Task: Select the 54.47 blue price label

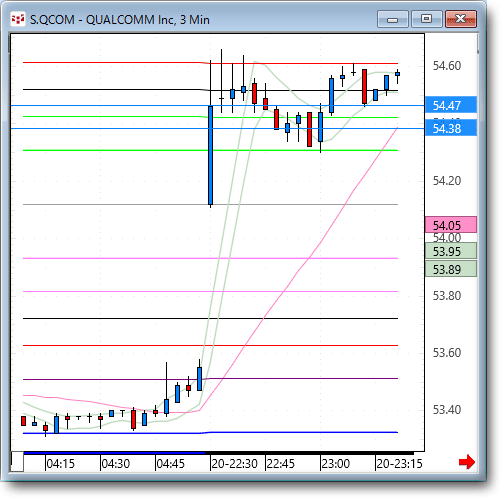Action: 451,105
